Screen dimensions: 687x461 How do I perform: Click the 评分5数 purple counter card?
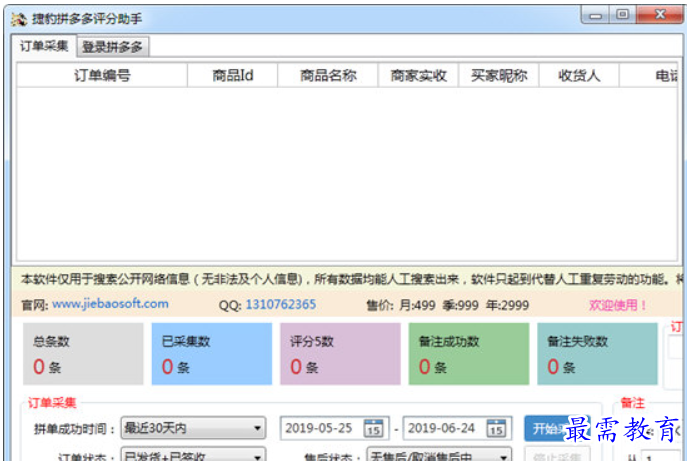pos(340,354)
